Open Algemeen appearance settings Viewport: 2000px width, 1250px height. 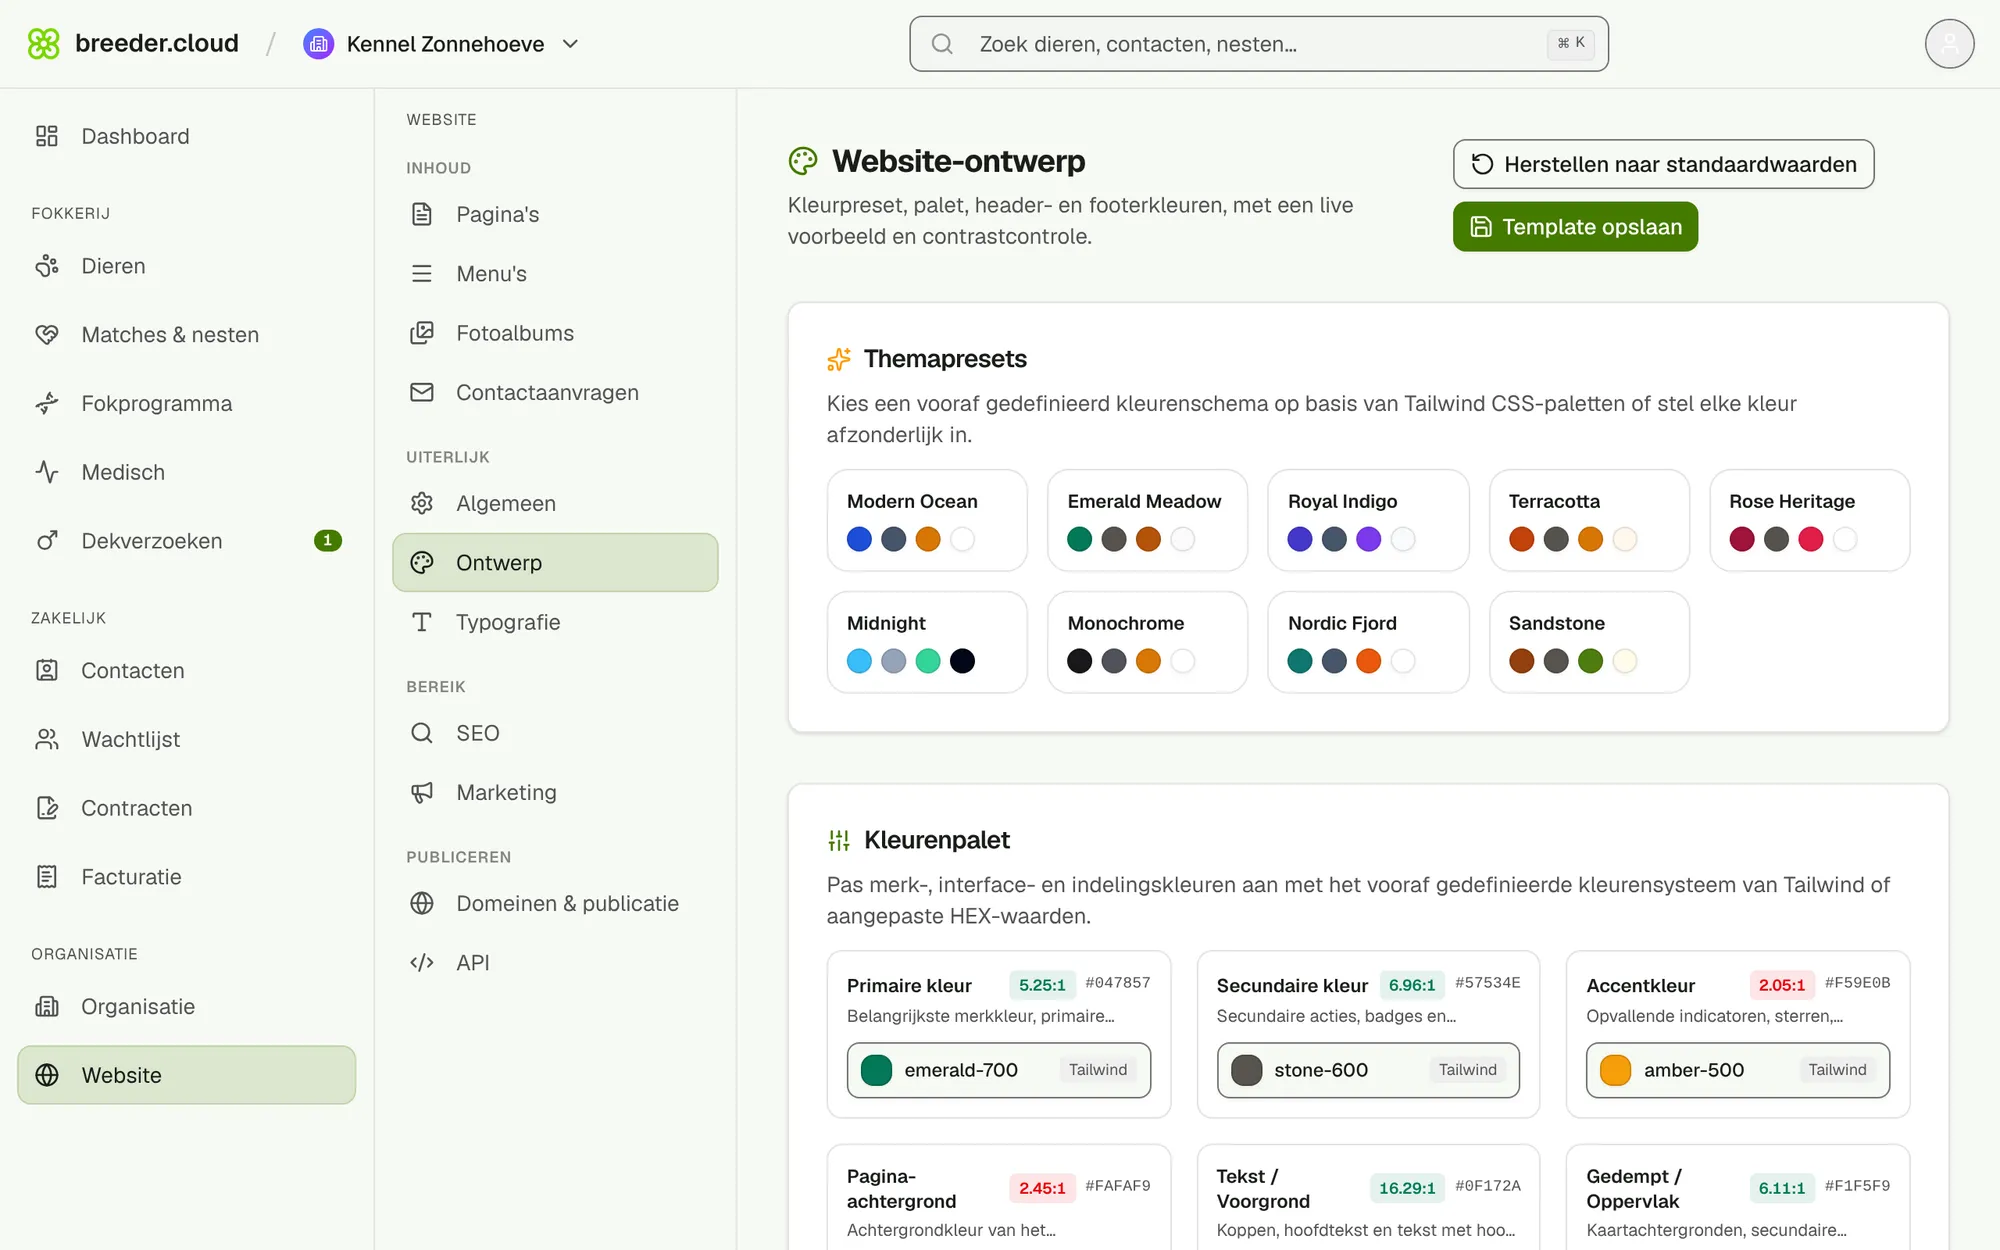[555, 503]
